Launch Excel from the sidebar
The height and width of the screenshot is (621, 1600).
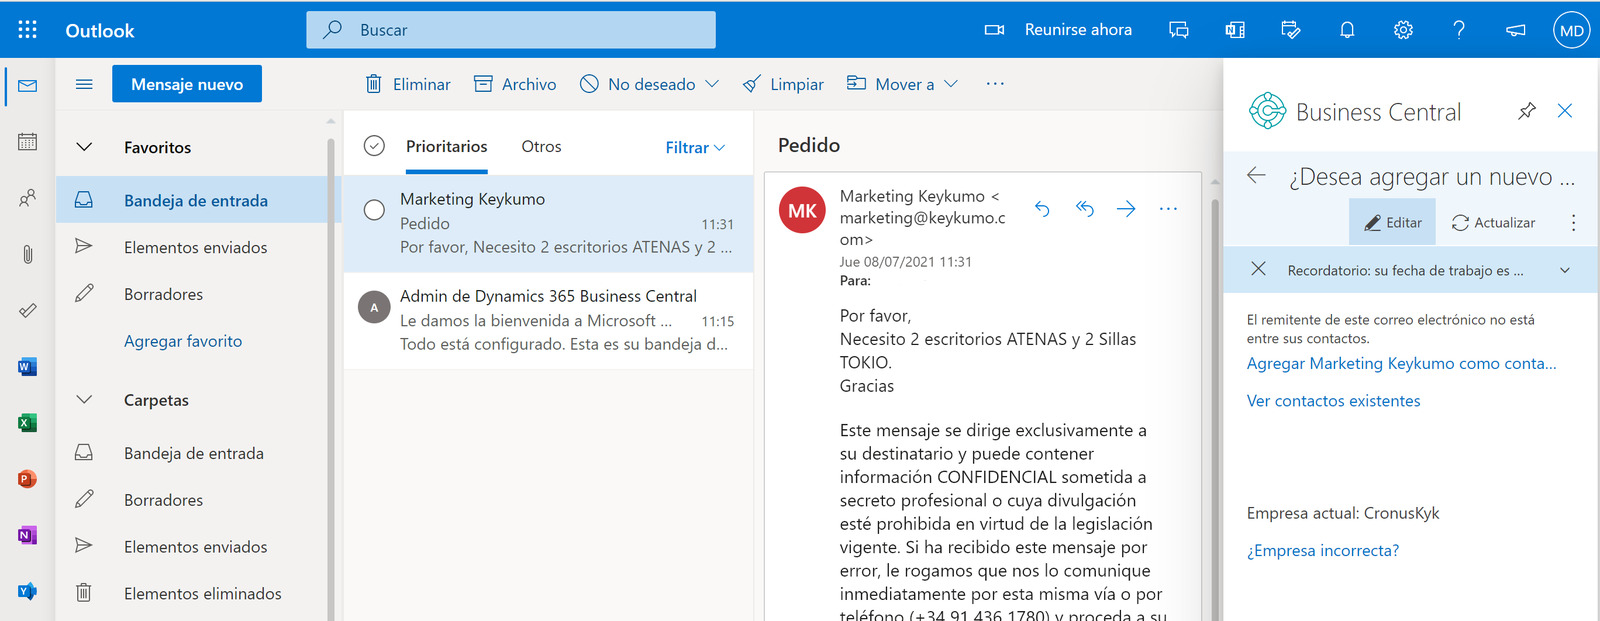click(x=28, y=423)
